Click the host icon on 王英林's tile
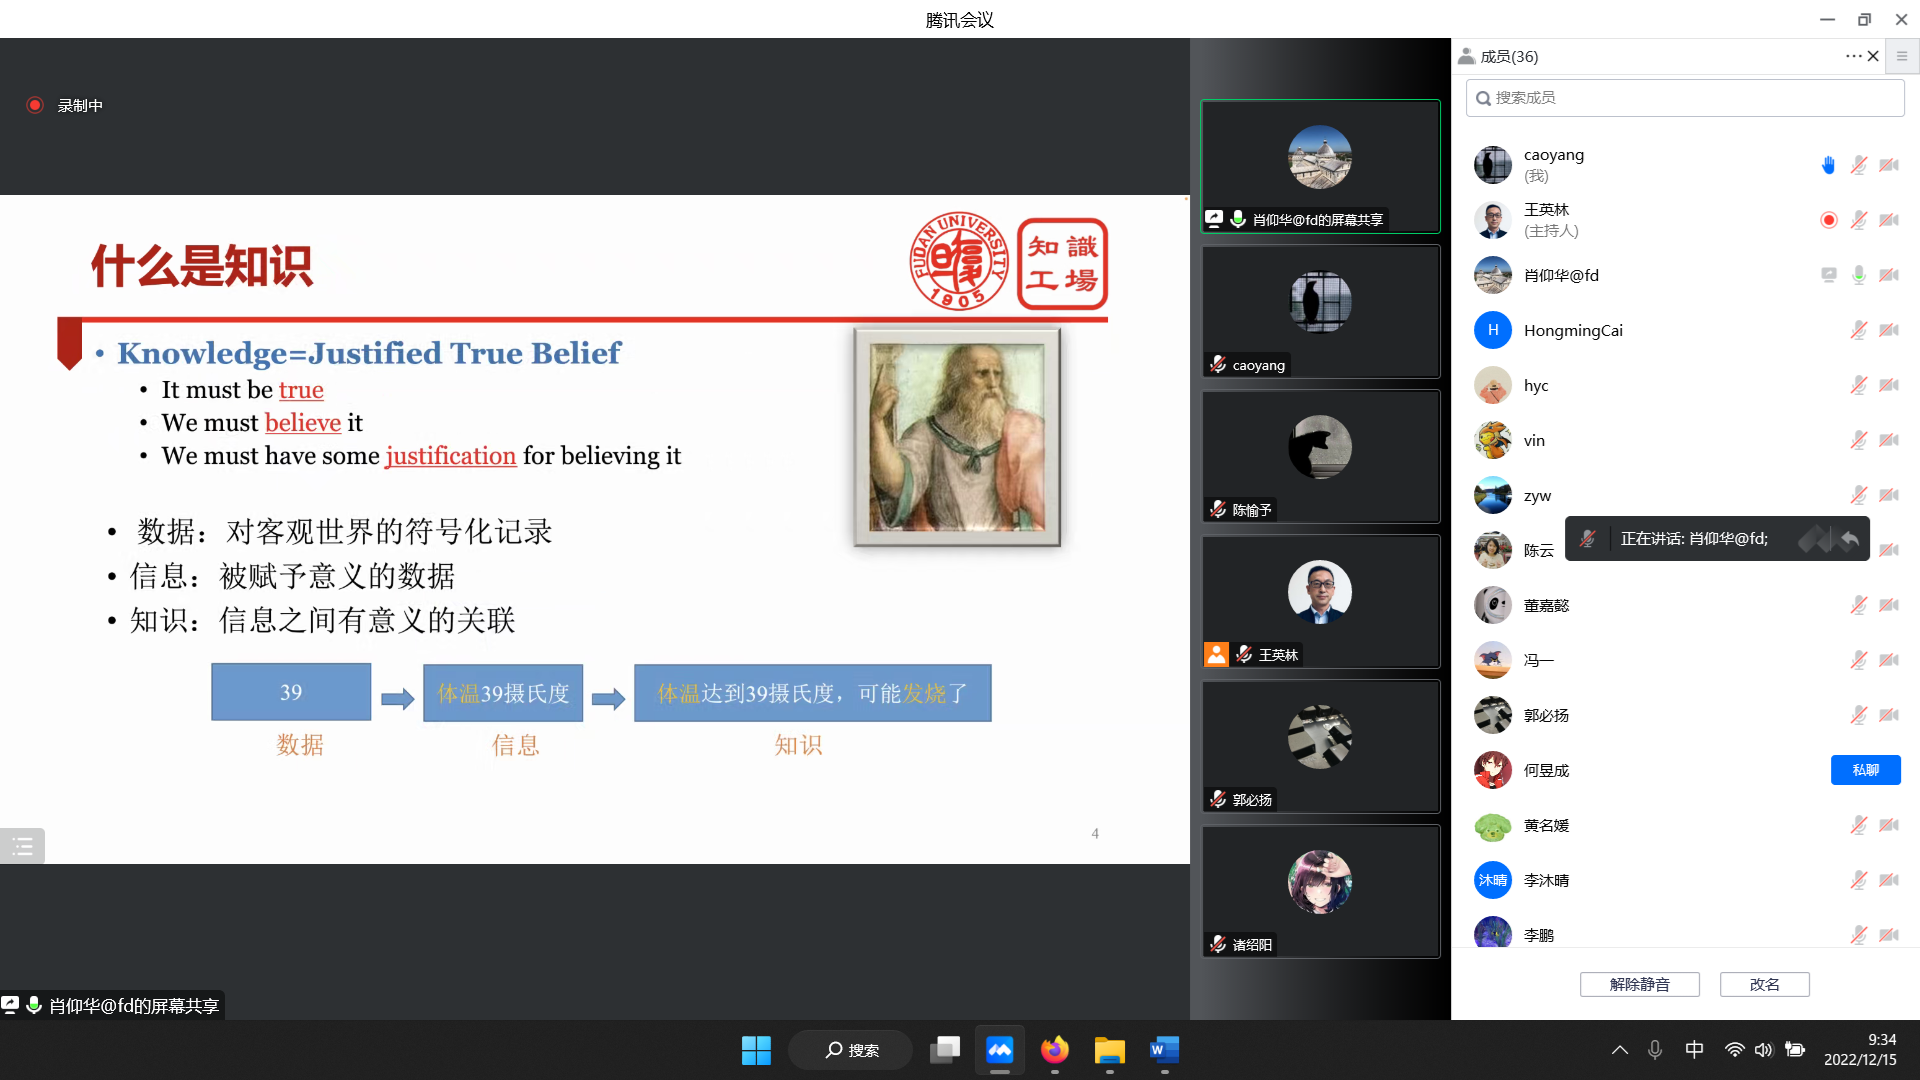This screenshot has height=1080, width=1920. 1216,654
